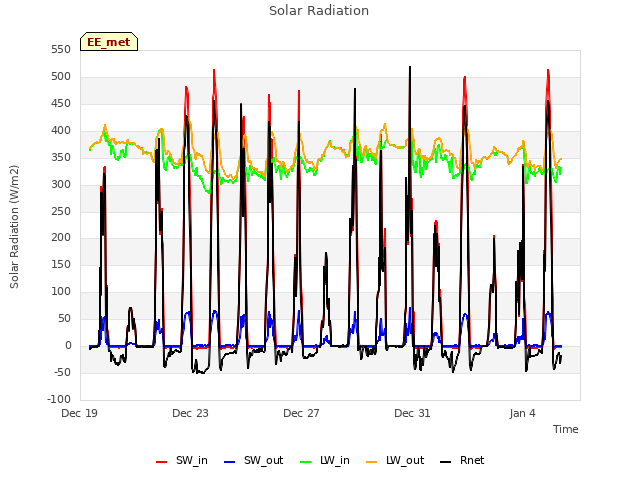Click the 0 y-axis tick label
The image size is (640, 480).
pyautogui.click(x=68, y=346)
